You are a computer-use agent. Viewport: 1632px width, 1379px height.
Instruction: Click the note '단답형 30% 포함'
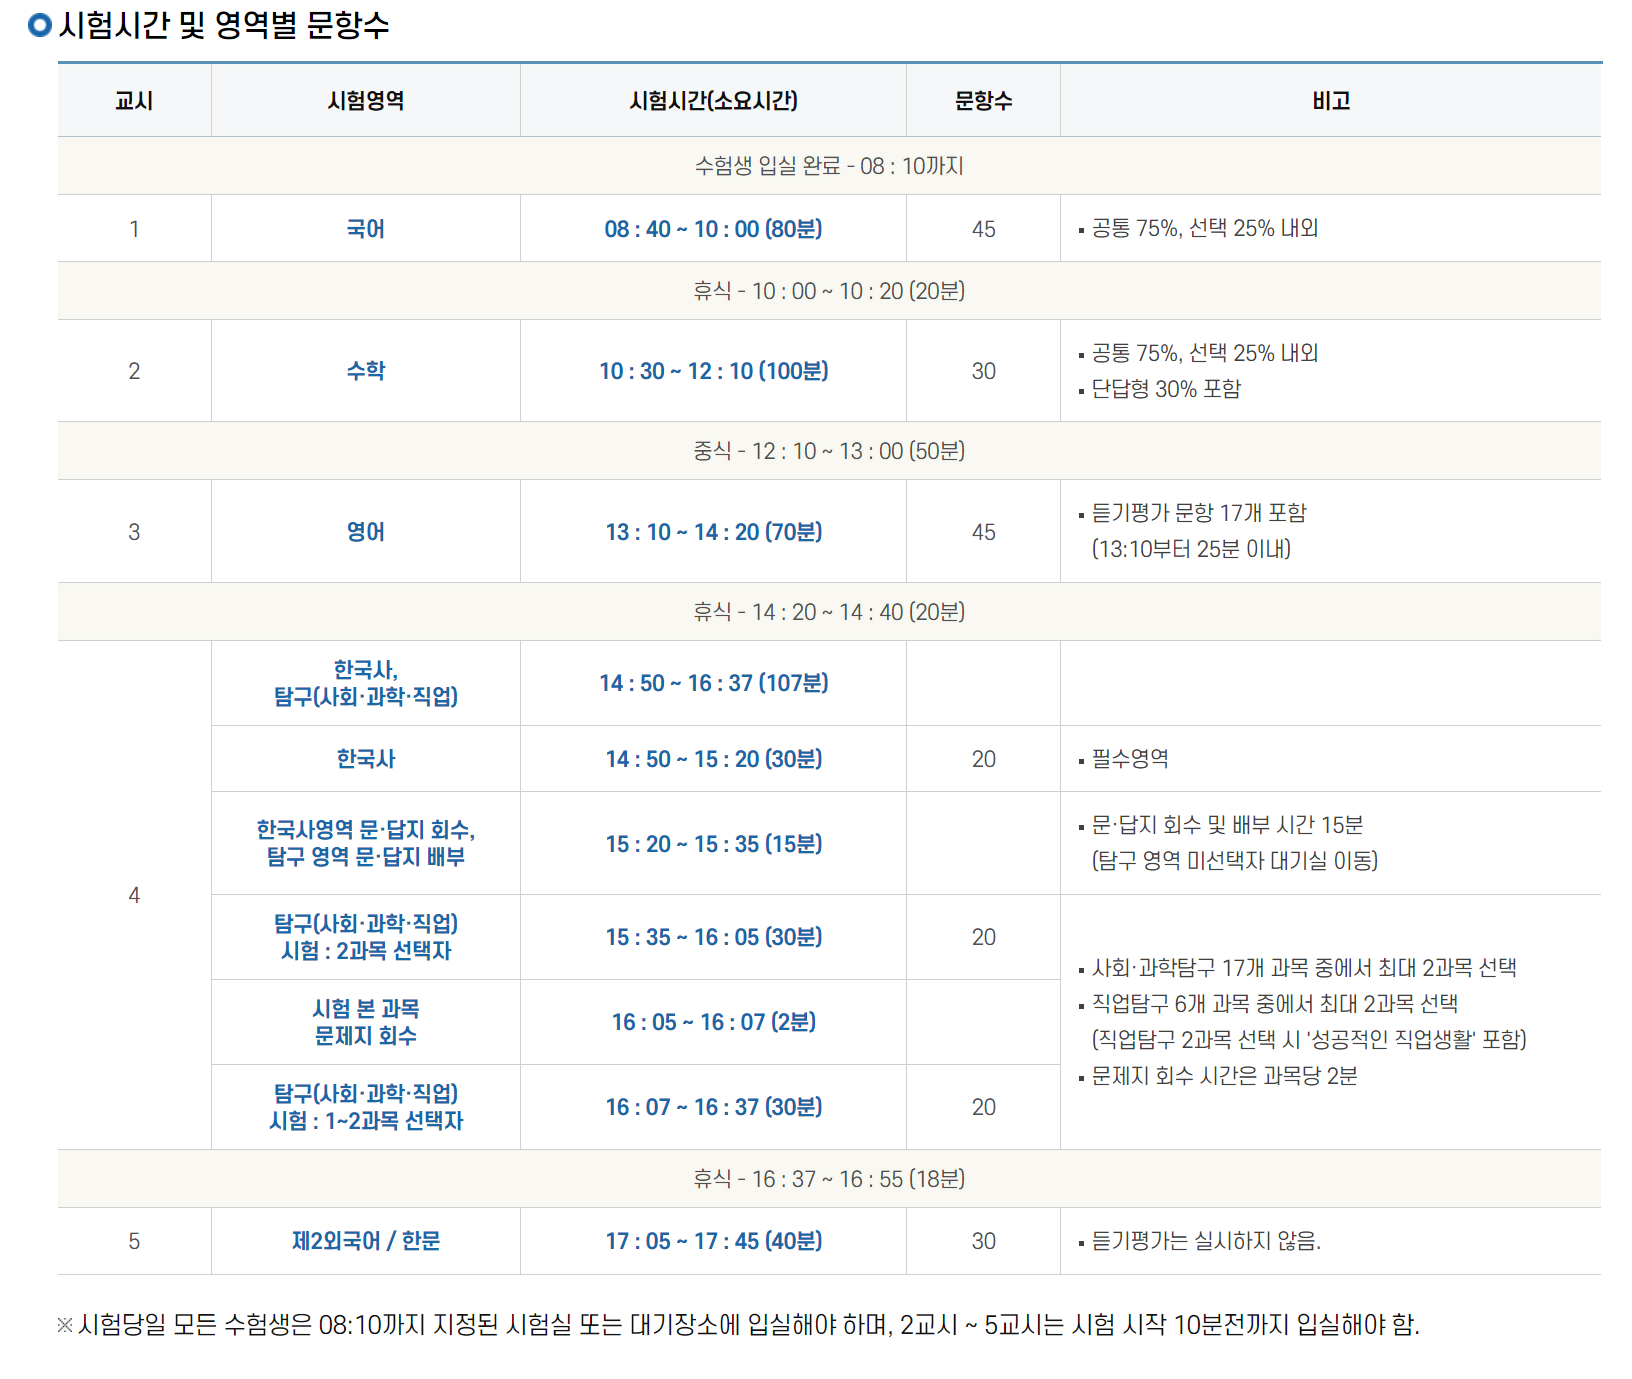pyautogui.click(x=1166, y=389)
